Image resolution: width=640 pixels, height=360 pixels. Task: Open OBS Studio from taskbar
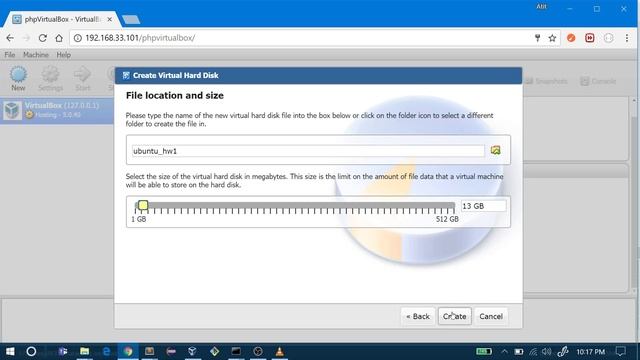pyautogui.click(x=258, y=351)
